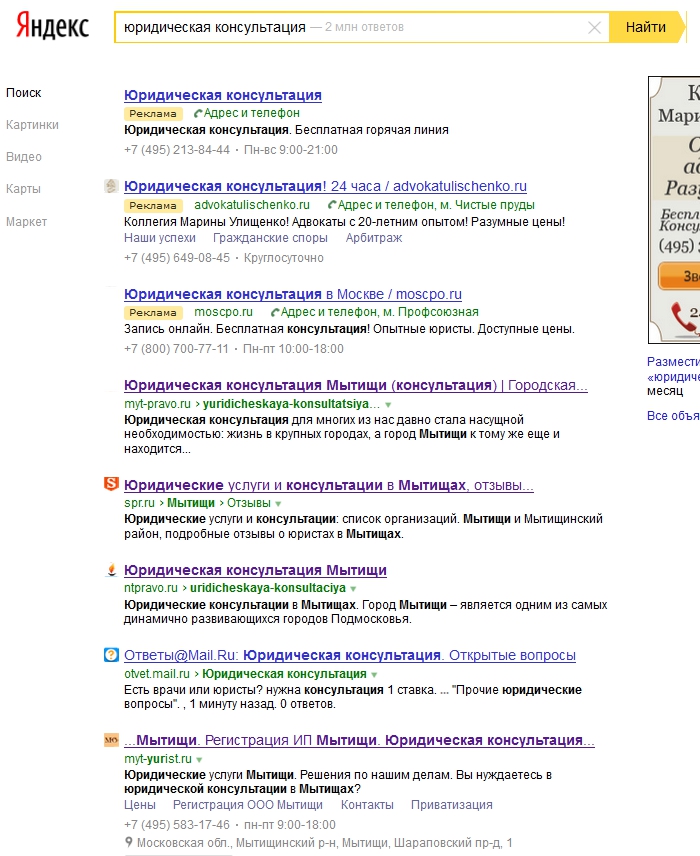Clear the search query with the X icon
This screenshot has height=856, width=700.
595,27
